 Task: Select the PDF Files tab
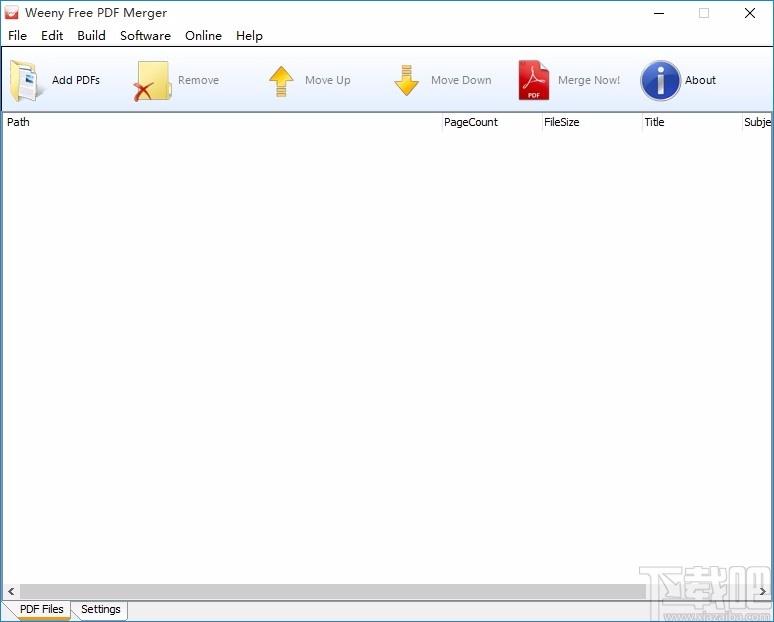(41, 609)
